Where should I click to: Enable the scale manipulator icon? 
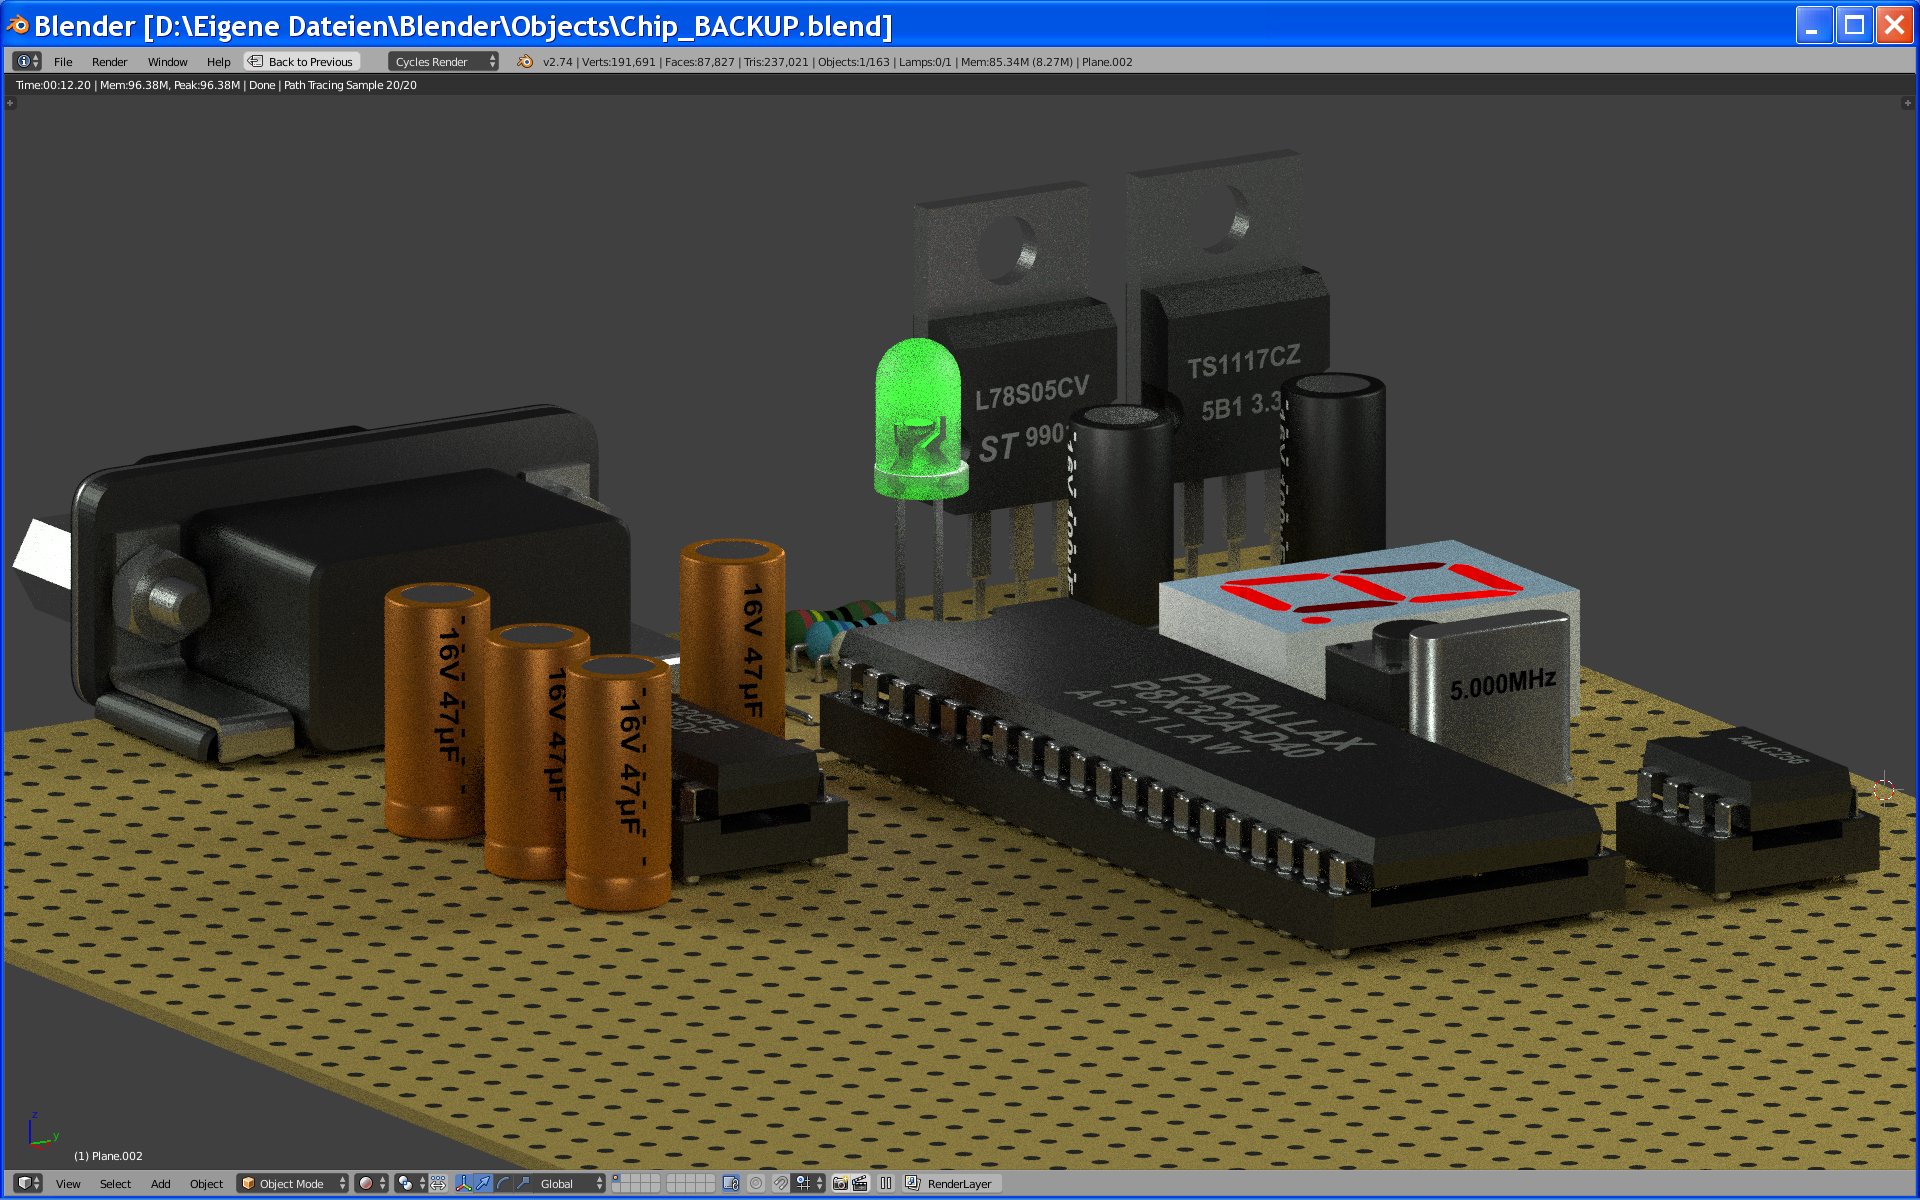pyautogui.click(x=523, y=1183)
